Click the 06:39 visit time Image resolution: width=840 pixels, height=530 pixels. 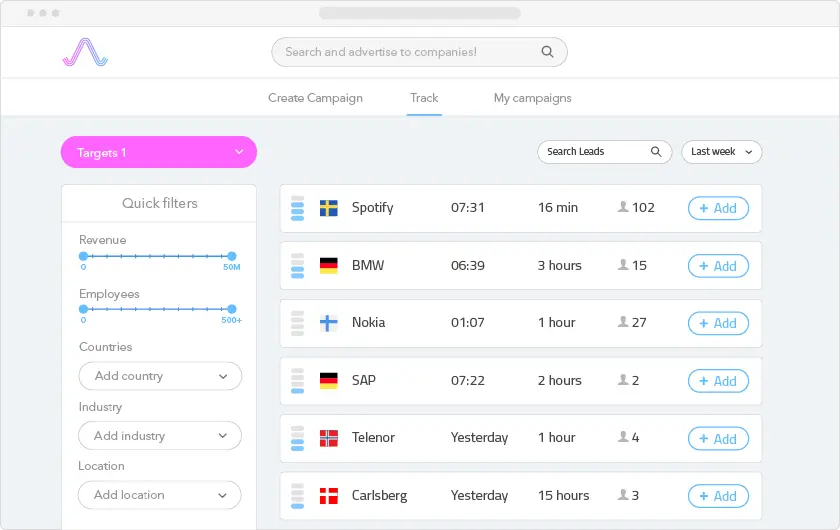tap(468, 266)
